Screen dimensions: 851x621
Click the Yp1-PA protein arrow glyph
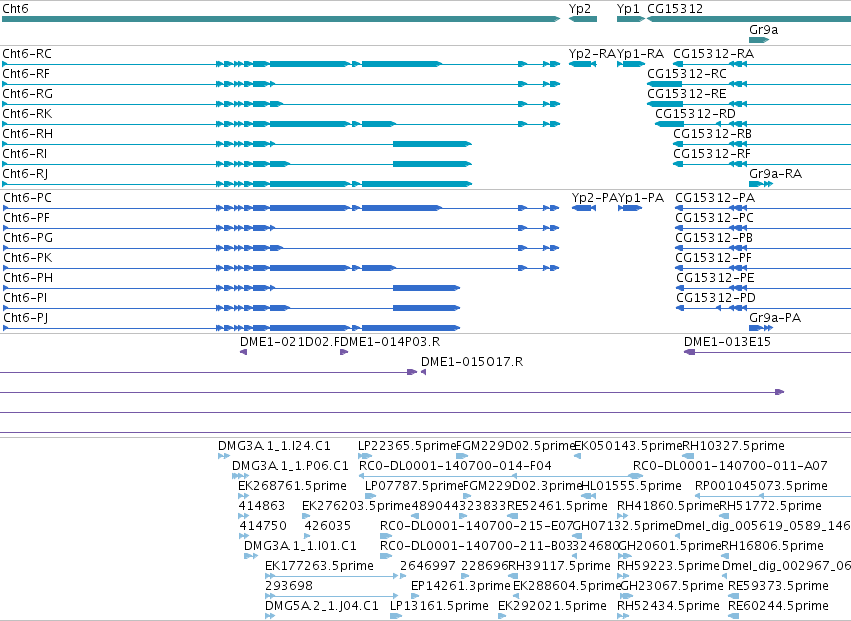pos(630,208)
